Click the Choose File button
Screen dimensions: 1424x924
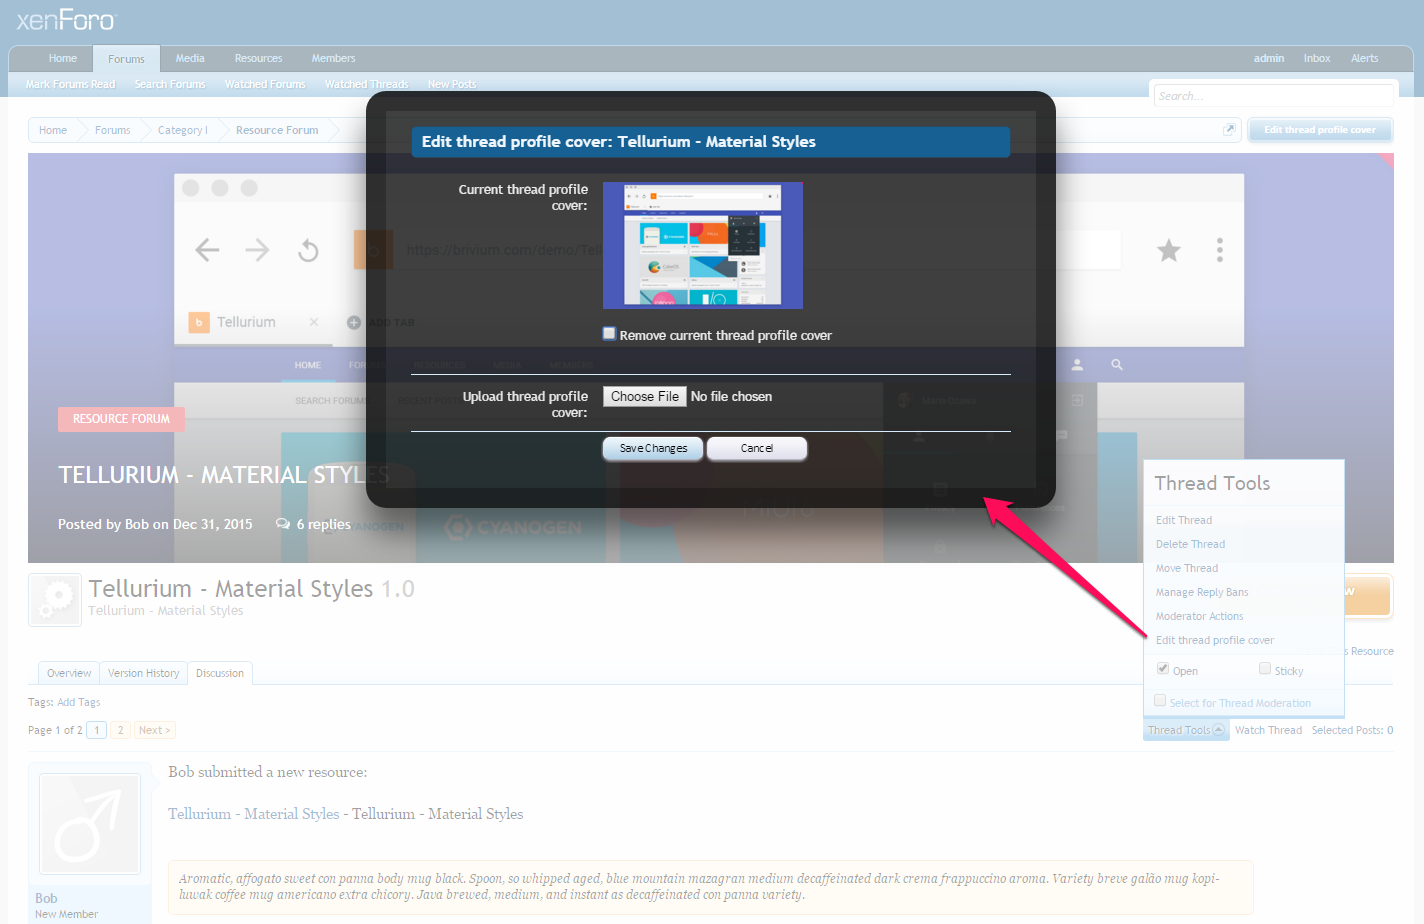[645, 396]
